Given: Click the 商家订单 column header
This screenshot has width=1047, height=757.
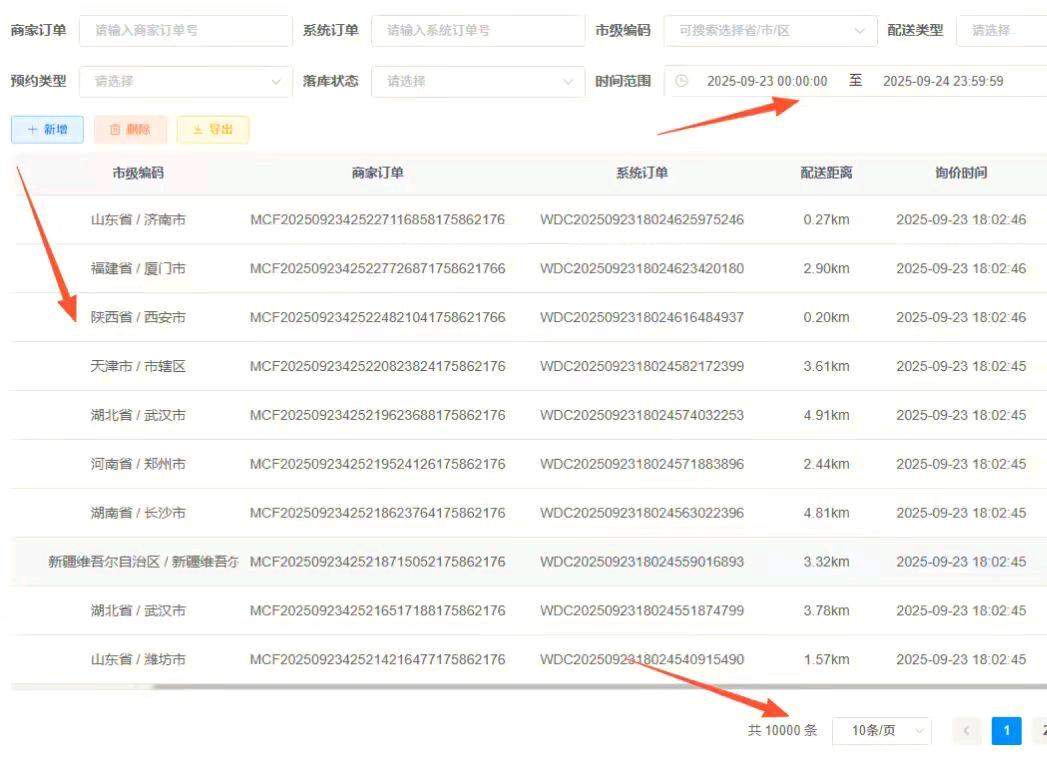Looking at the screenshot, I should pos(377,173).
